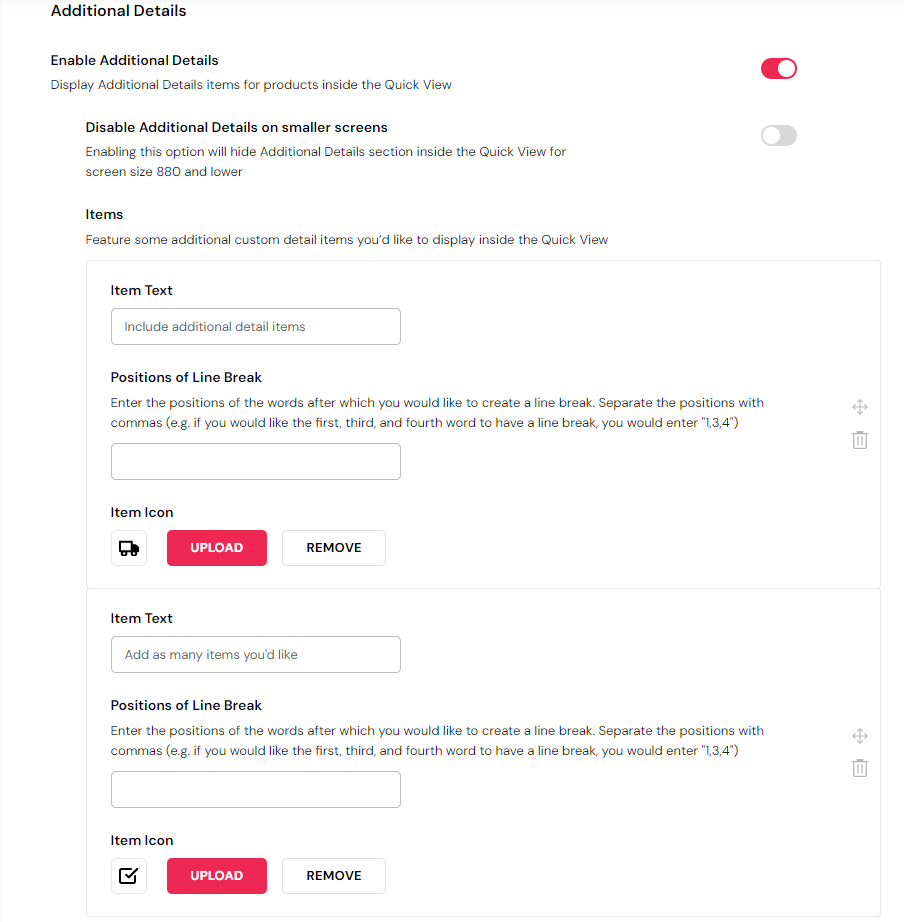Click second item's 'Positions of Line Break' label

pos(186,705)
